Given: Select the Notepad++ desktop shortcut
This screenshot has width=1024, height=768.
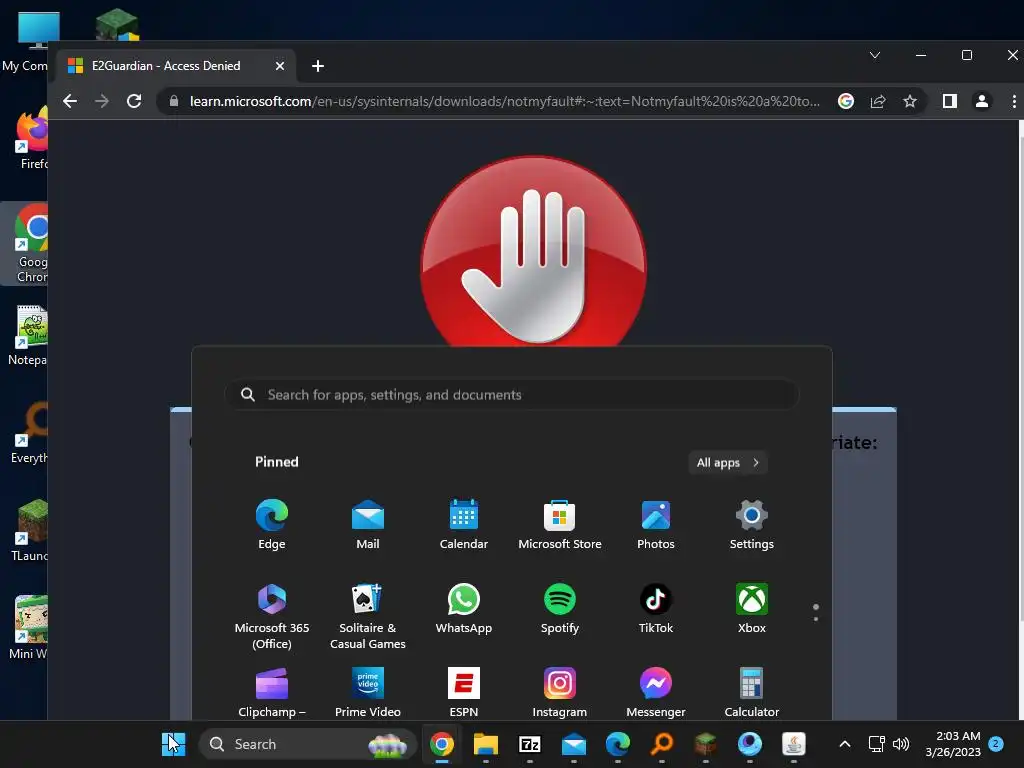Looking at the screenshot, I should [x=28, y=334].
